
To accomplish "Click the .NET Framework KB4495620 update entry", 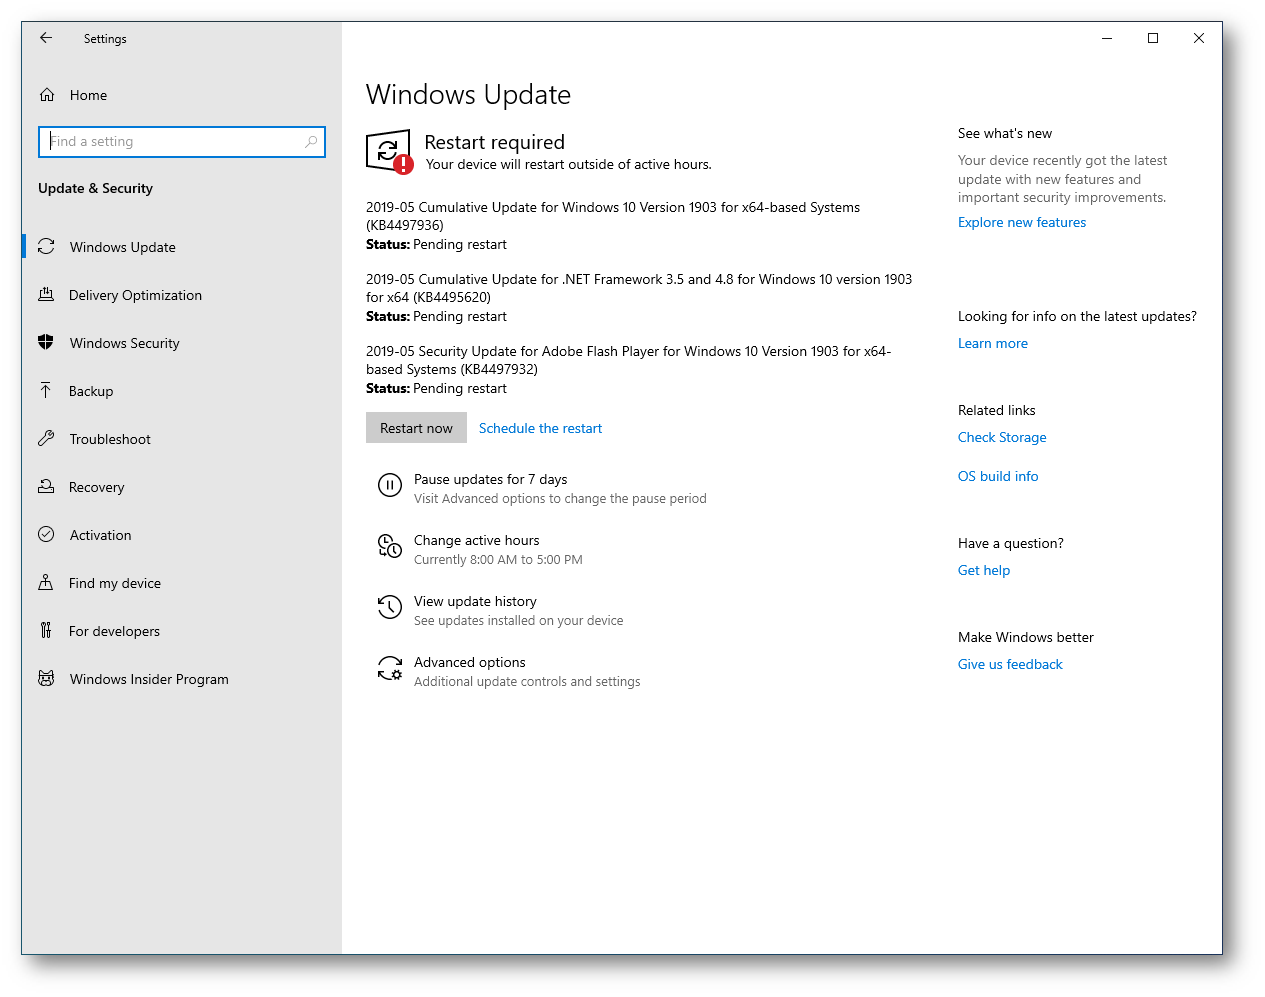I will [639, 297].
